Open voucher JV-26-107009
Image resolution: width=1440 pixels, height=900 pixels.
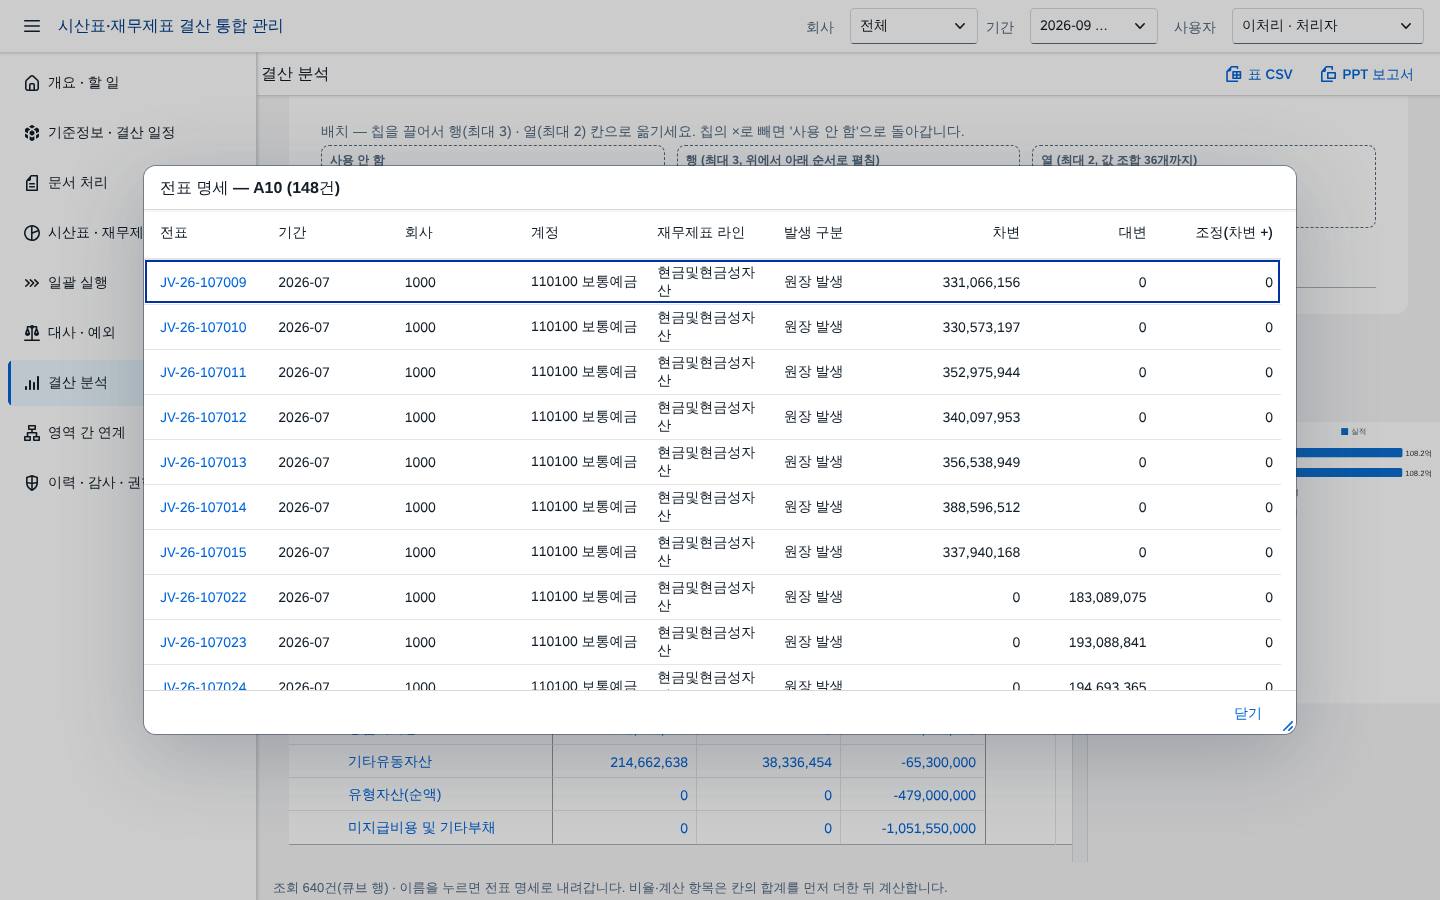pos(203,282)
